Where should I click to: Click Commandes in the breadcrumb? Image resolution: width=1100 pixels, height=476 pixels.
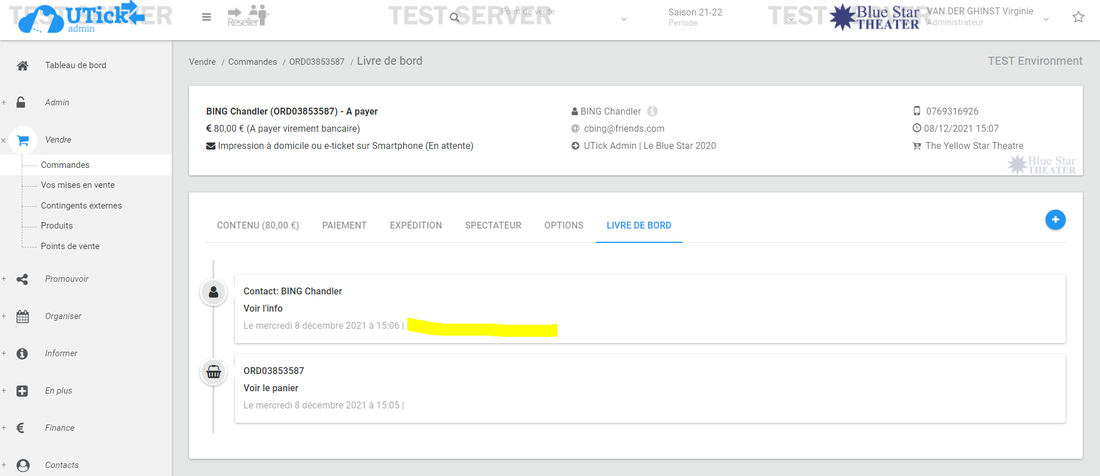[x=252, y=62]
